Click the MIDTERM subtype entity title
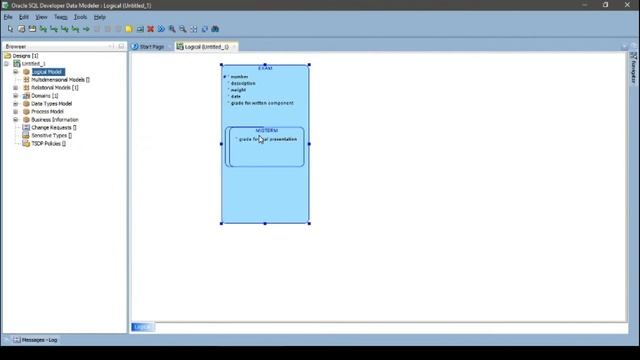 coord(267,131)
